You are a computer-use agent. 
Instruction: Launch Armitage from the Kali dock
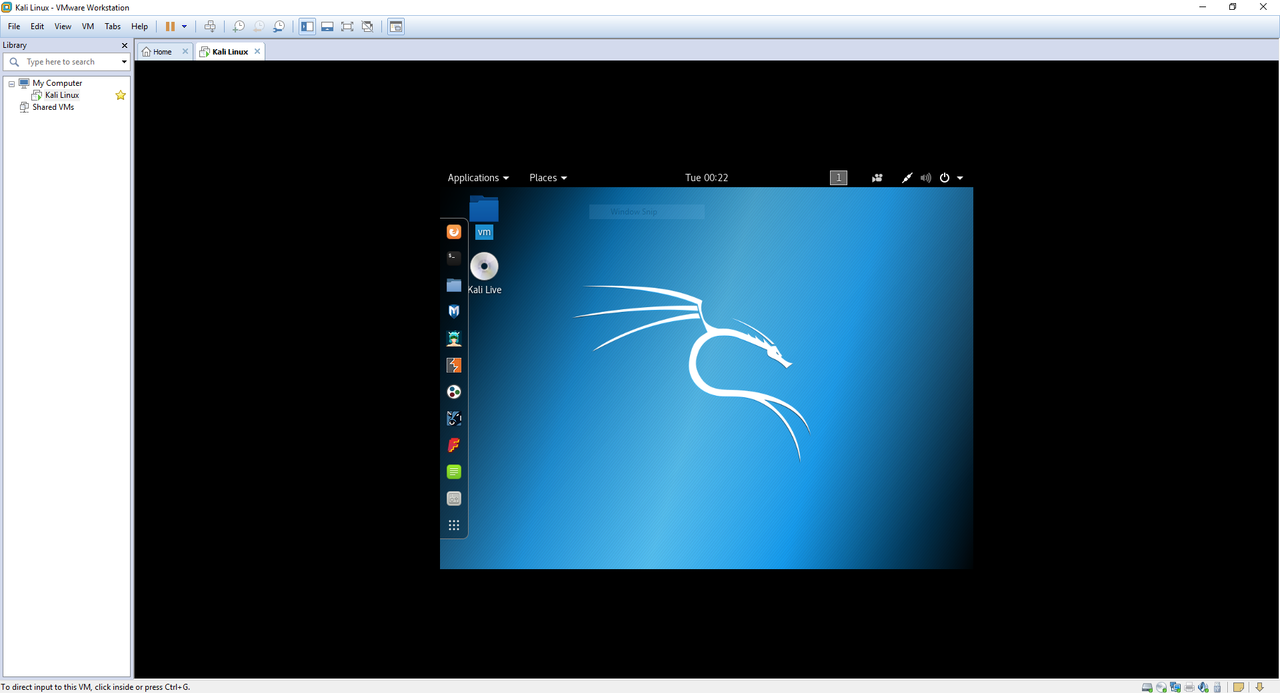454,338
